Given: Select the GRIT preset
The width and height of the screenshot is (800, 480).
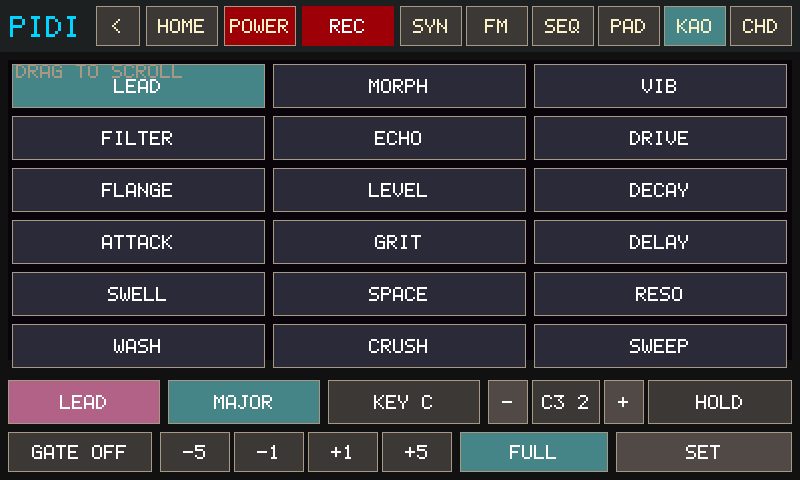Looking at the screenshot, I should click(399, 242).
